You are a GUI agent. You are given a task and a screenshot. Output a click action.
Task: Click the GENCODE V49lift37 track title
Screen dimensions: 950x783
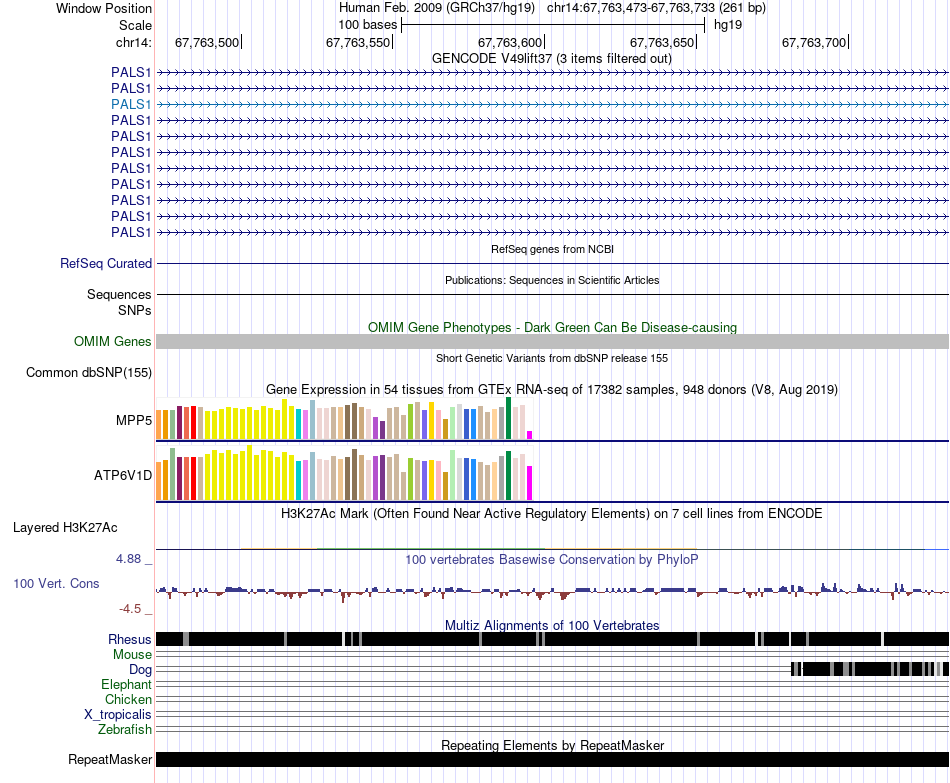(552, 59)
